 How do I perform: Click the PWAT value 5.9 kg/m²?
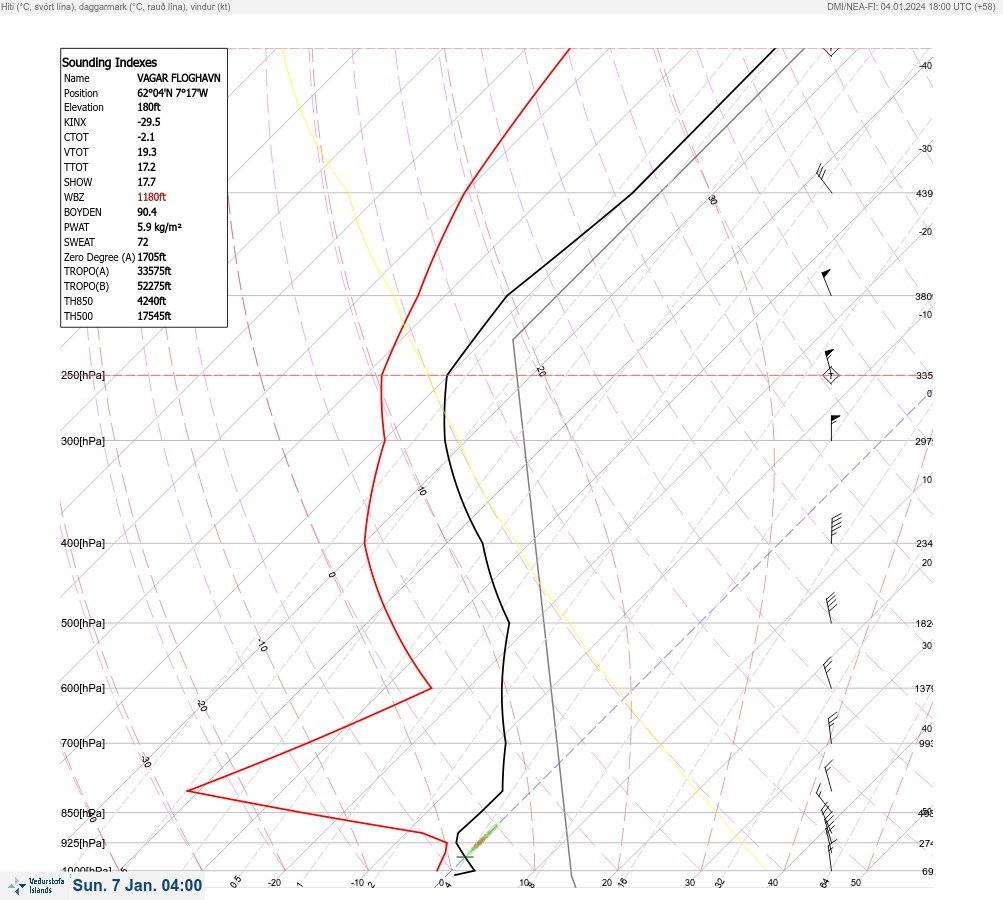[159, 227]
